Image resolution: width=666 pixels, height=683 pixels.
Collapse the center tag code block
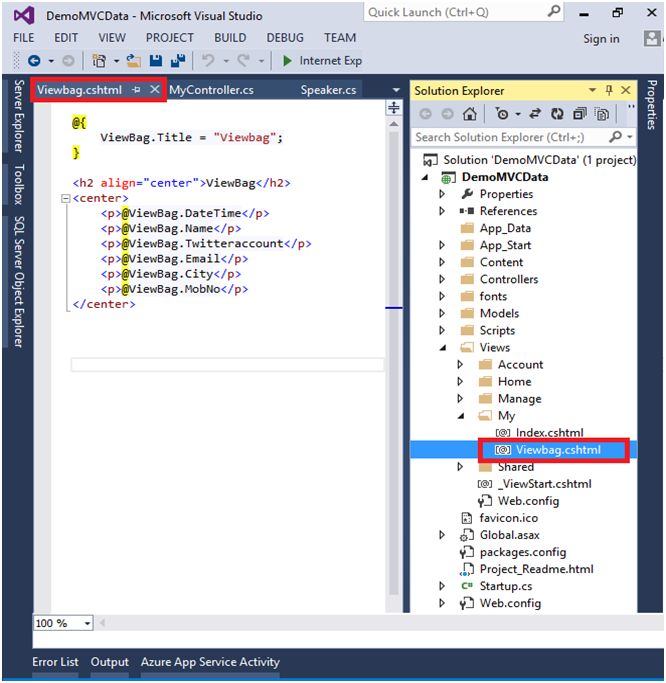click(x=65, y=199)
